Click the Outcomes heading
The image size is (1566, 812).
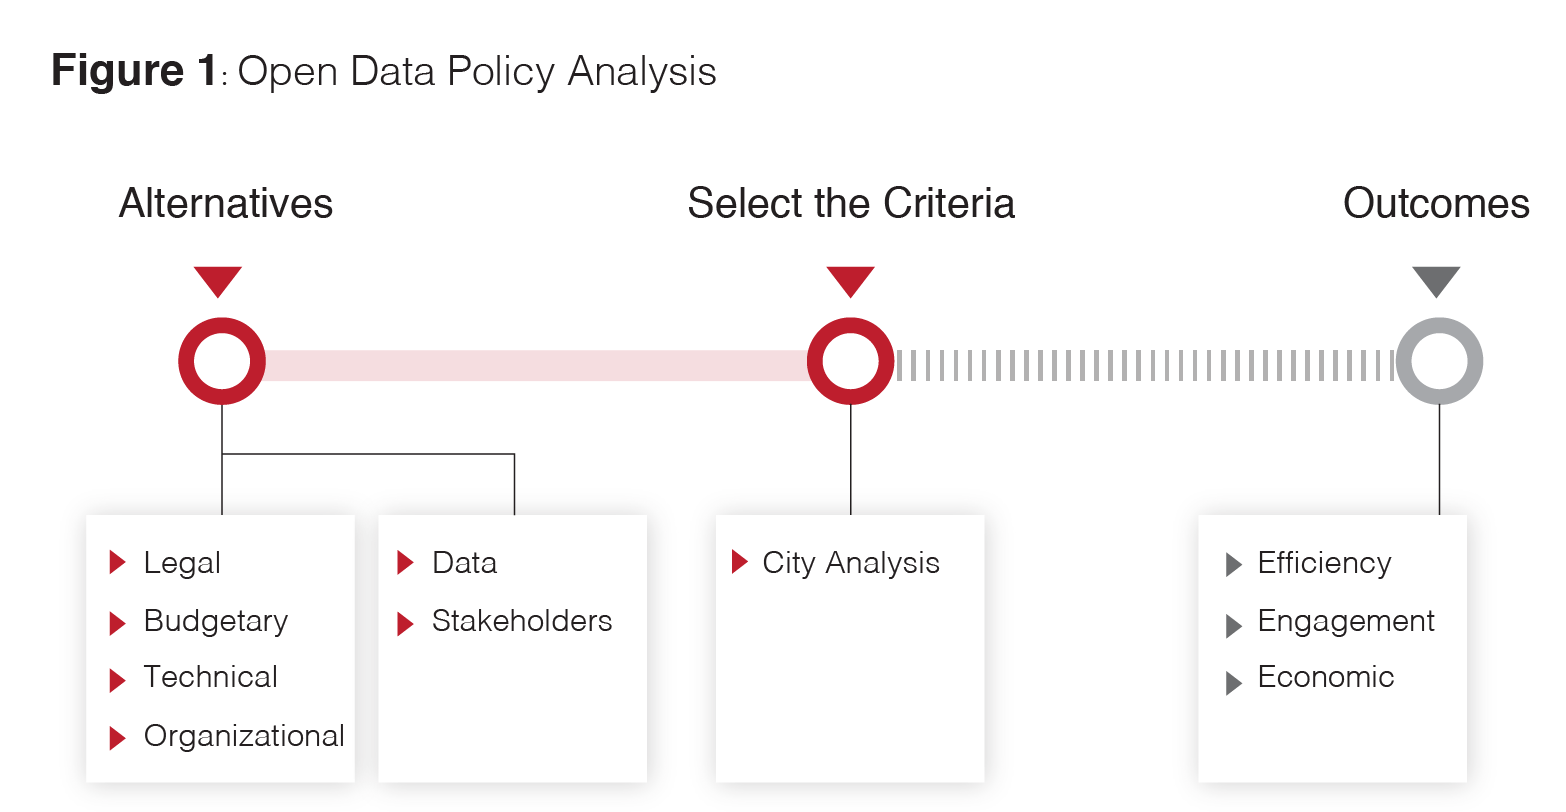point(1436,203)
